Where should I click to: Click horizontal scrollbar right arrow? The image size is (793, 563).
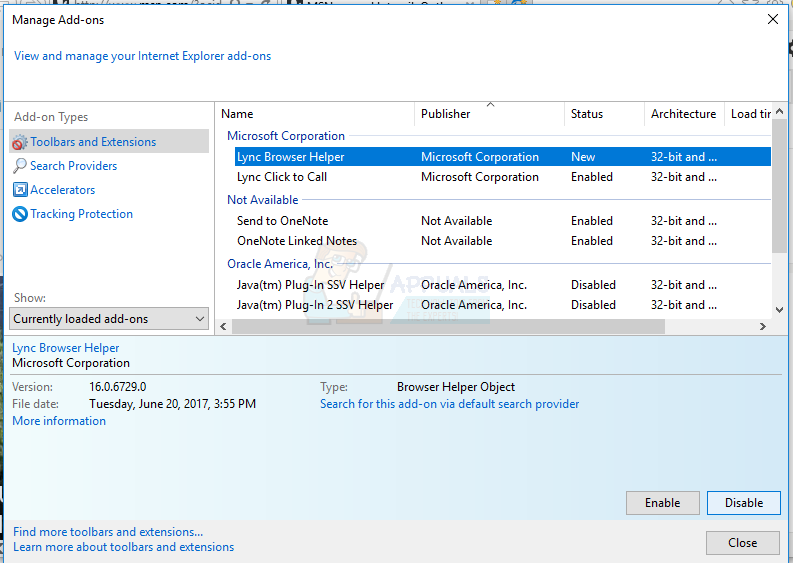click(763, 327)
